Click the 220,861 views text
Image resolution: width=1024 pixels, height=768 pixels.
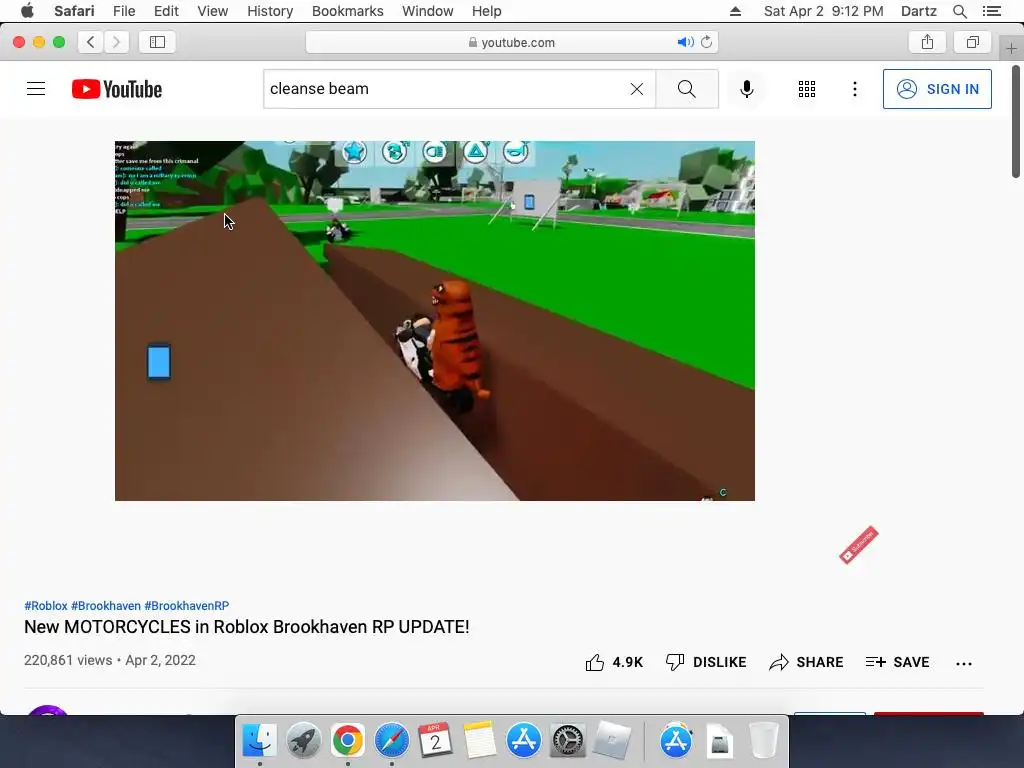68,660
